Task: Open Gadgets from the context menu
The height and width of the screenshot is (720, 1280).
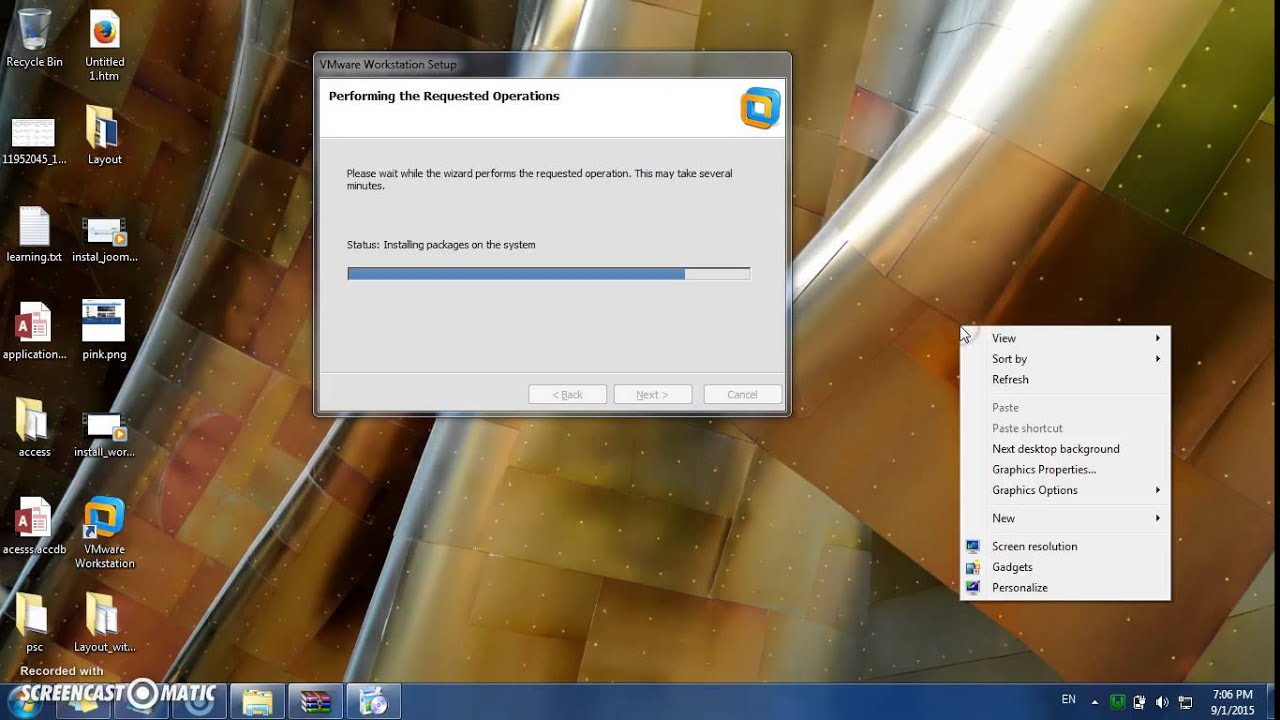Action: coord(1065,567)
